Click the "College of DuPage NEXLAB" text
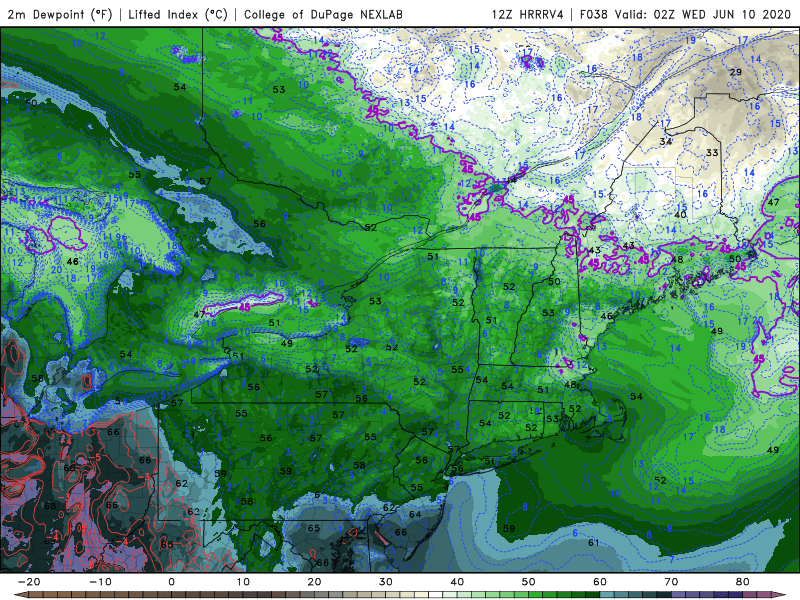 pos(323,14)
